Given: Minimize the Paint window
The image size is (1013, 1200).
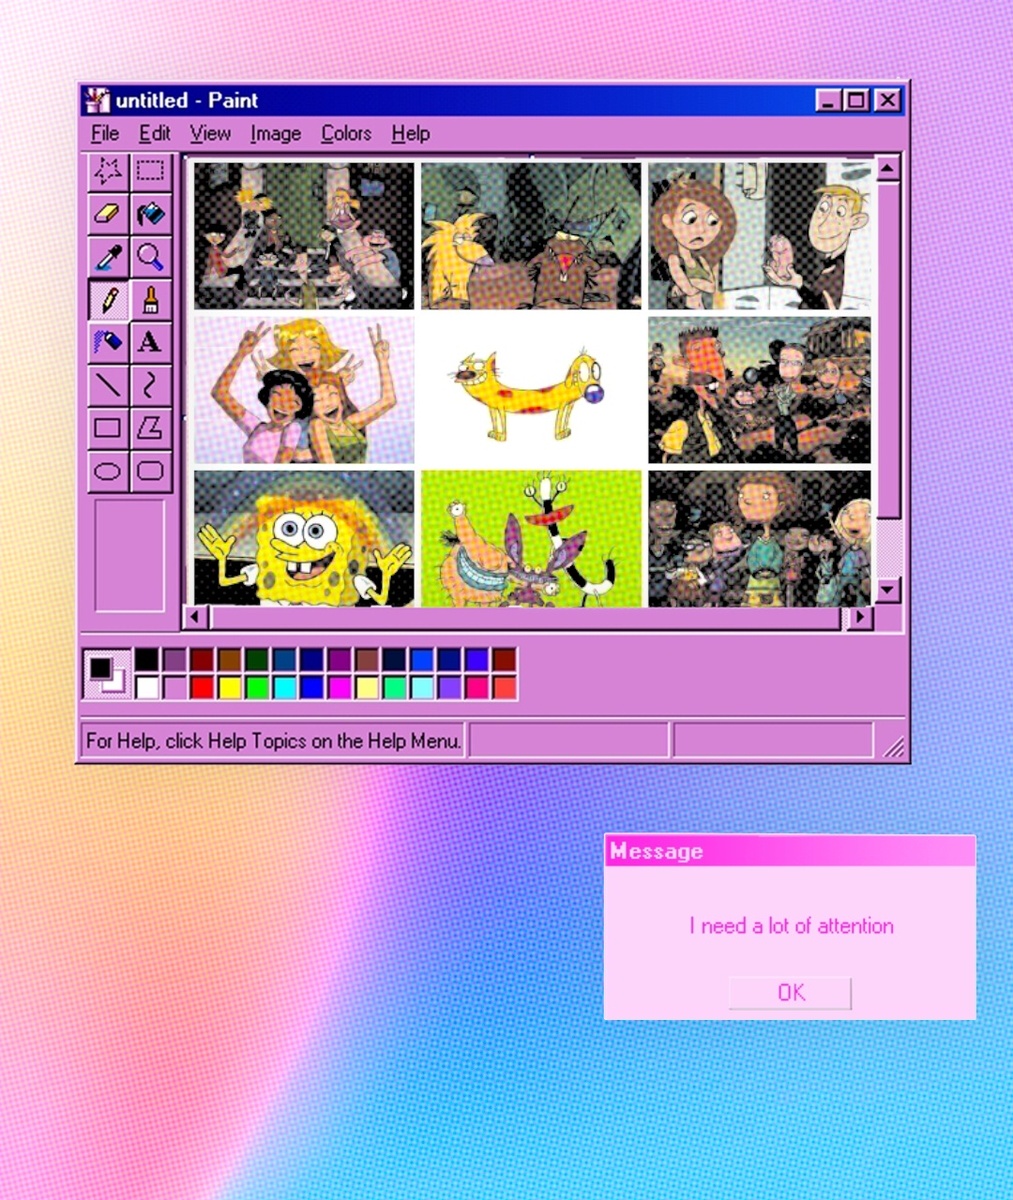Looking at the screenshot, I should [x=830, y=101].
